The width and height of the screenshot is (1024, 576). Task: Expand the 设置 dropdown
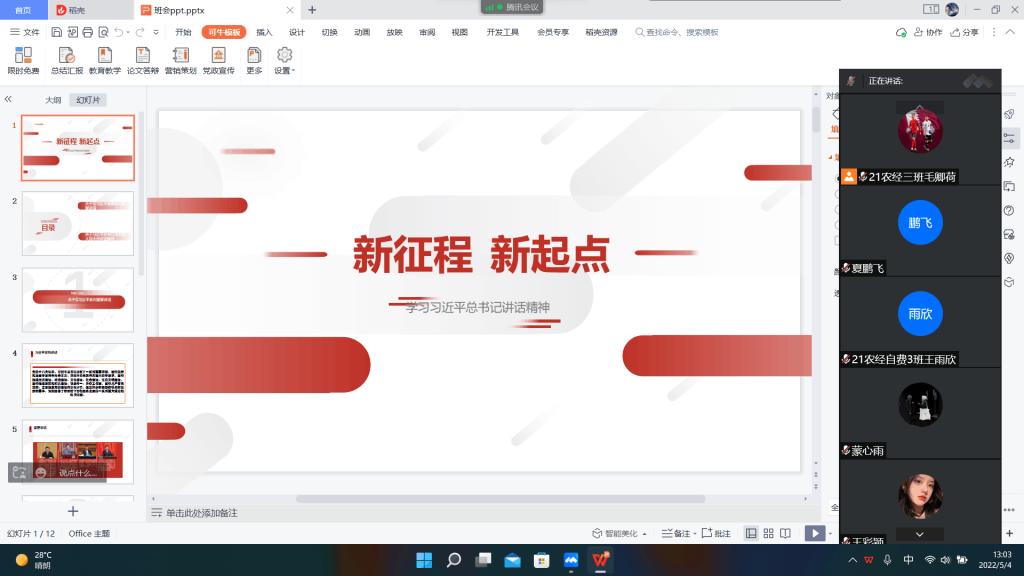[284, 60]
